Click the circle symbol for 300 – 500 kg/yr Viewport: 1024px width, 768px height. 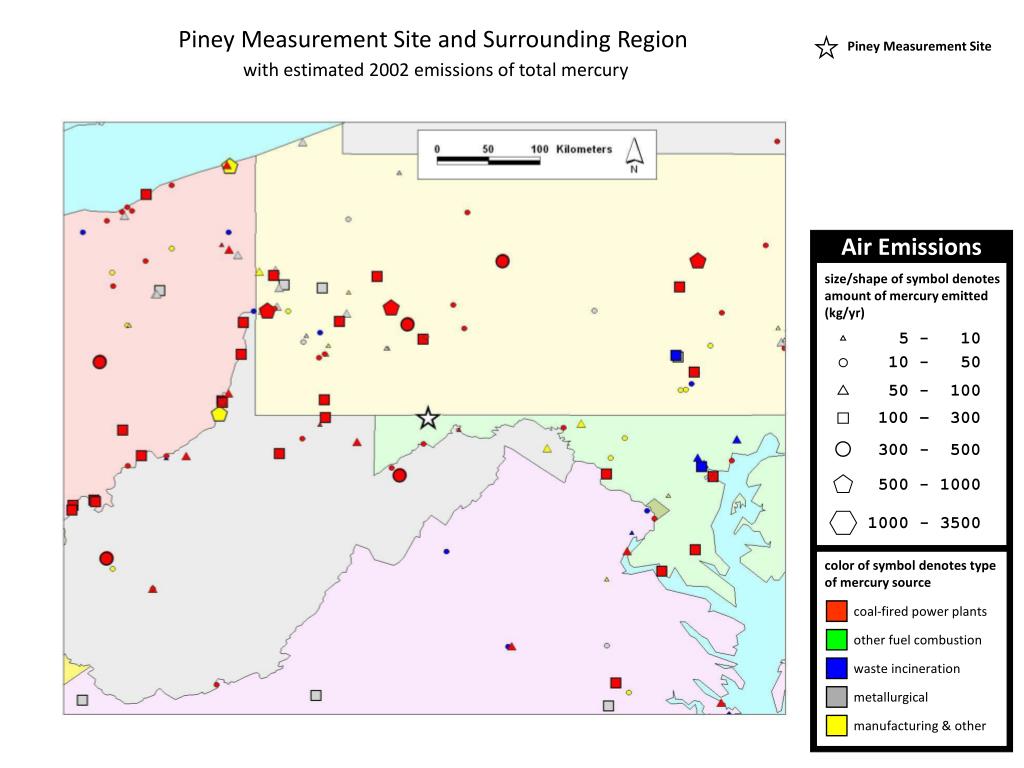tap(843, 449)
